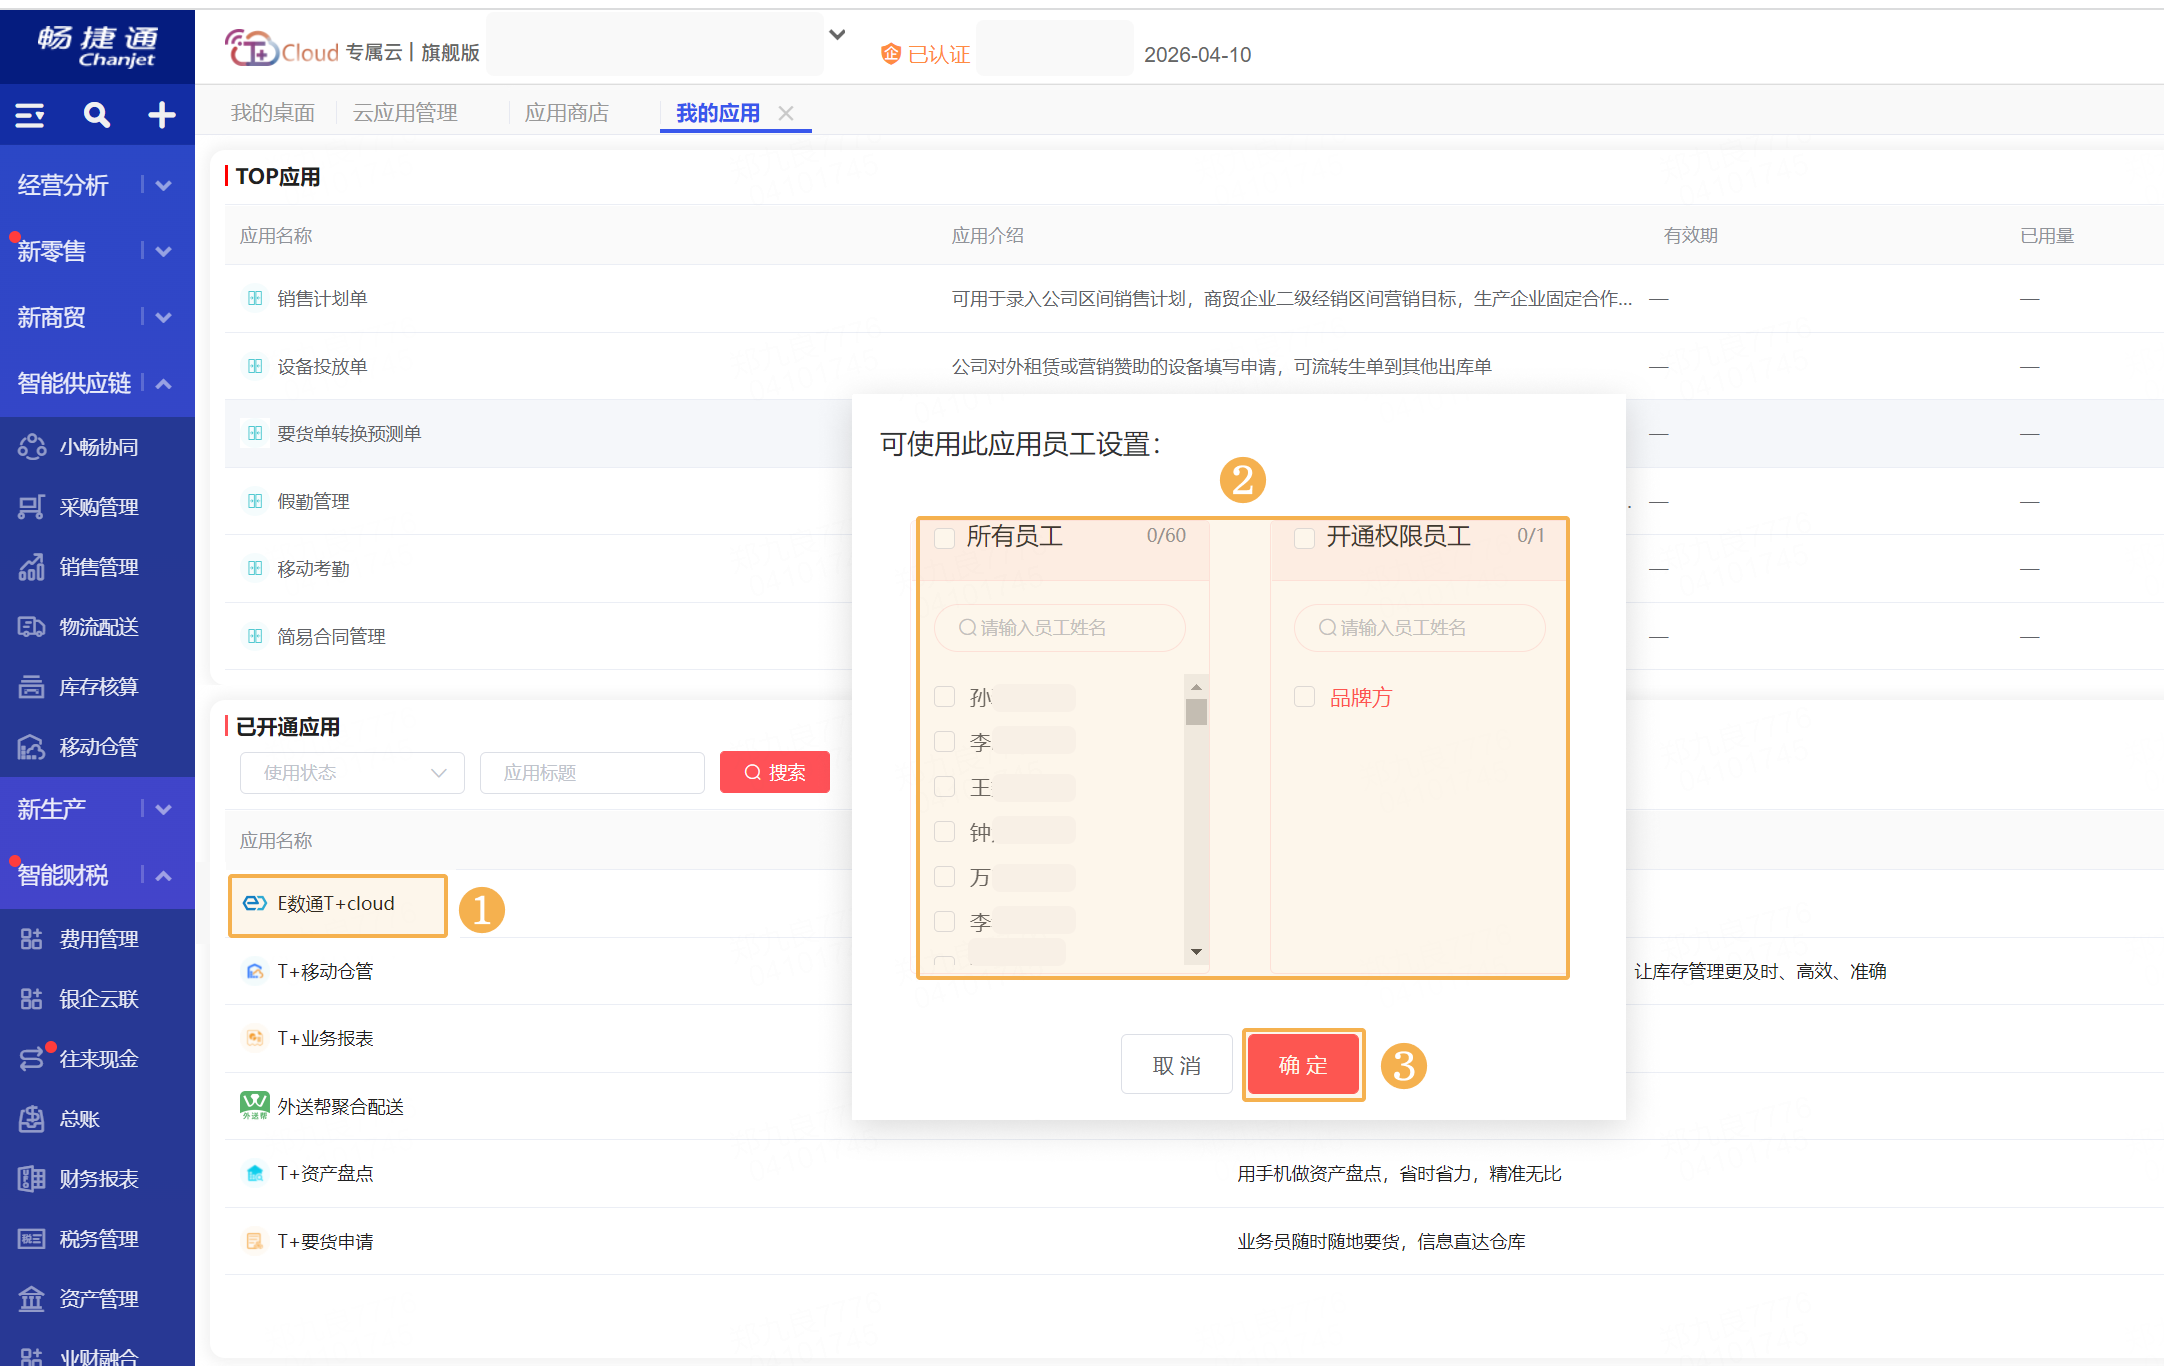Image resolution: width=2164 pixels, height=1366 pixels.
Task: Open 费用管理 module icon
Action: [31, 939]
